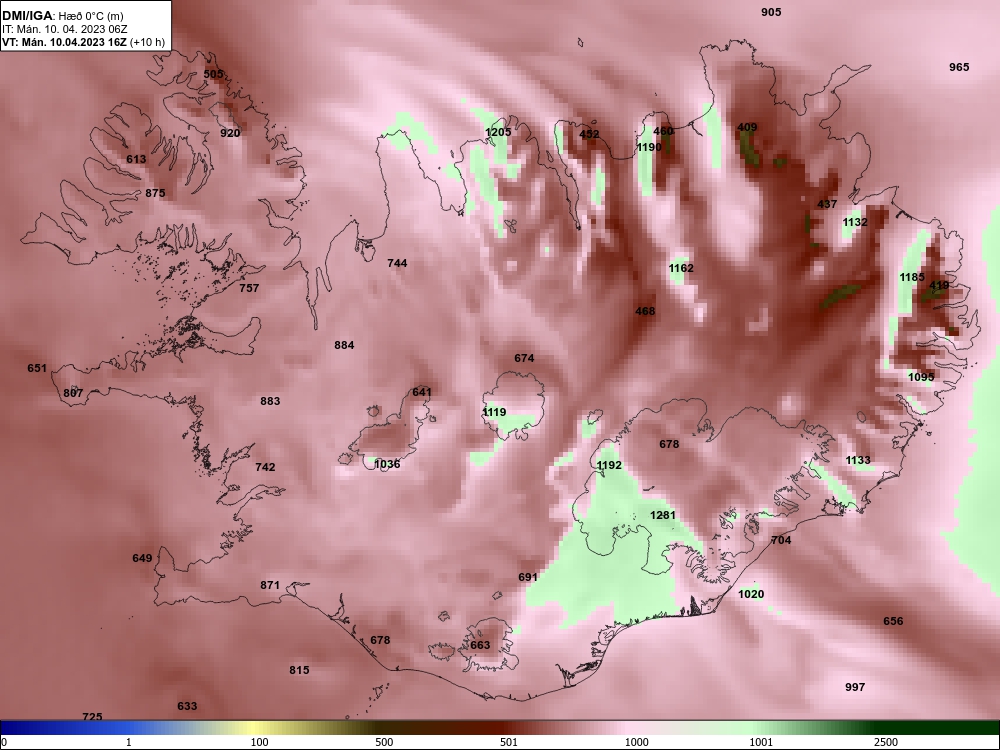Click the 1185 map value

click(x=912, y=277)
